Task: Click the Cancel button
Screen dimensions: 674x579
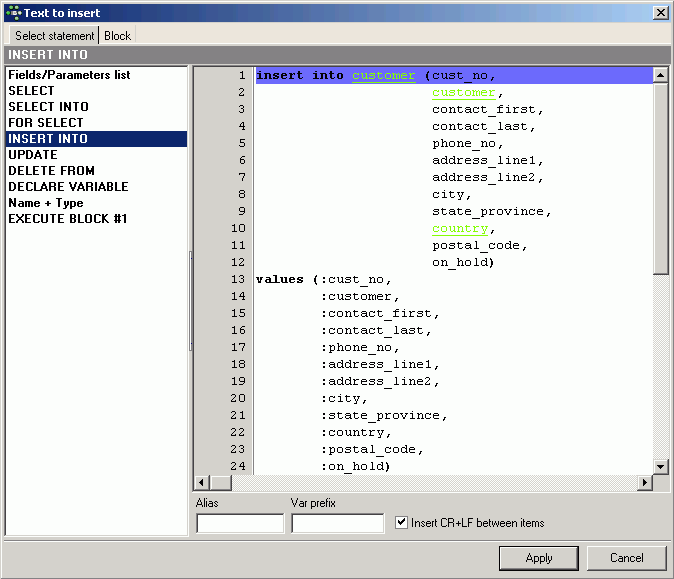Action: coord(626,558)
